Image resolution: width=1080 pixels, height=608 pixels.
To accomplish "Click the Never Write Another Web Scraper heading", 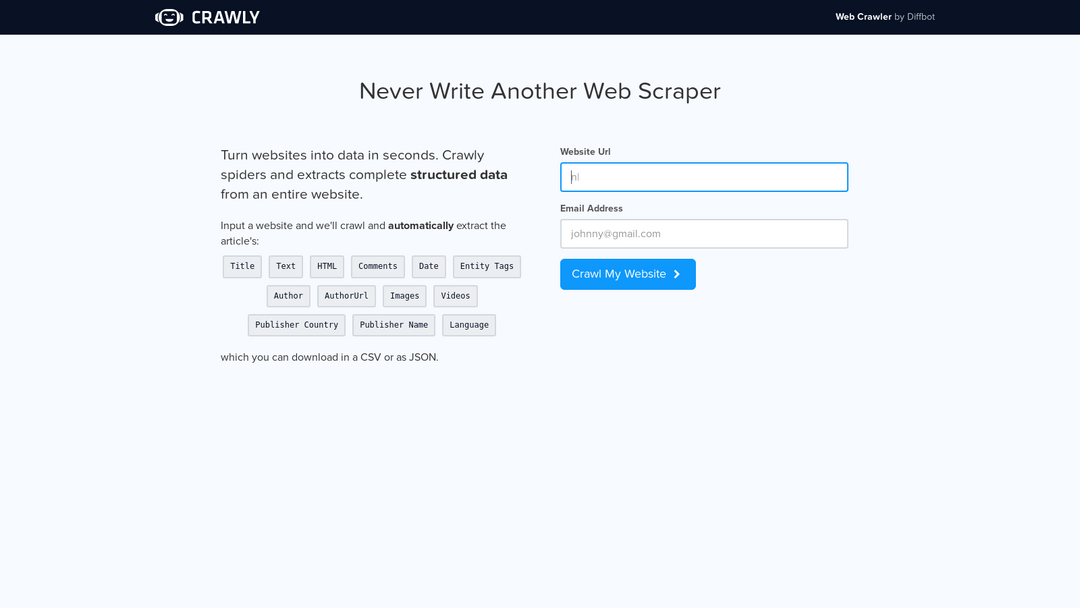I will coord(540,91).
